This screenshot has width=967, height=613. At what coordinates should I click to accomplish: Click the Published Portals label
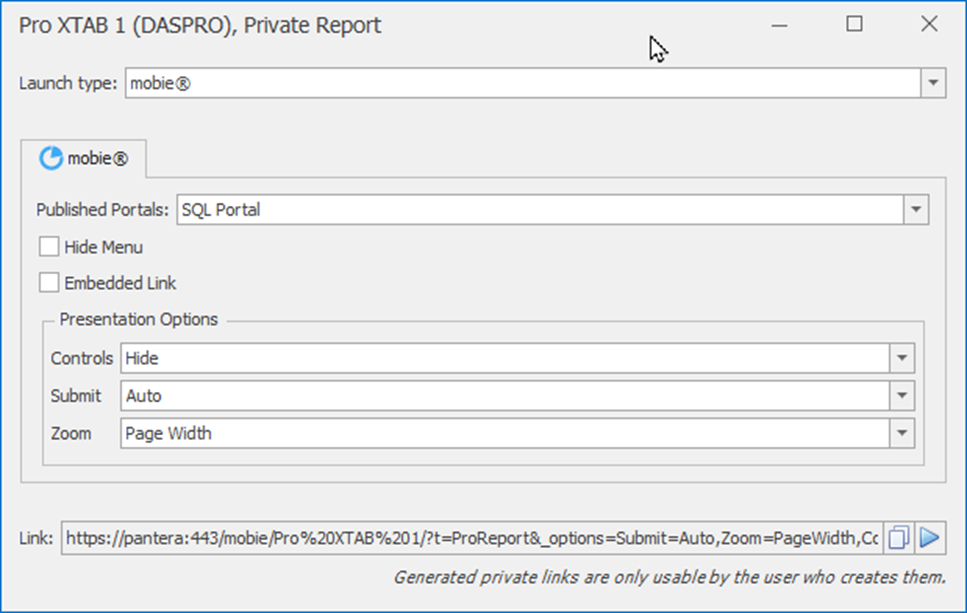coord(102,210)
